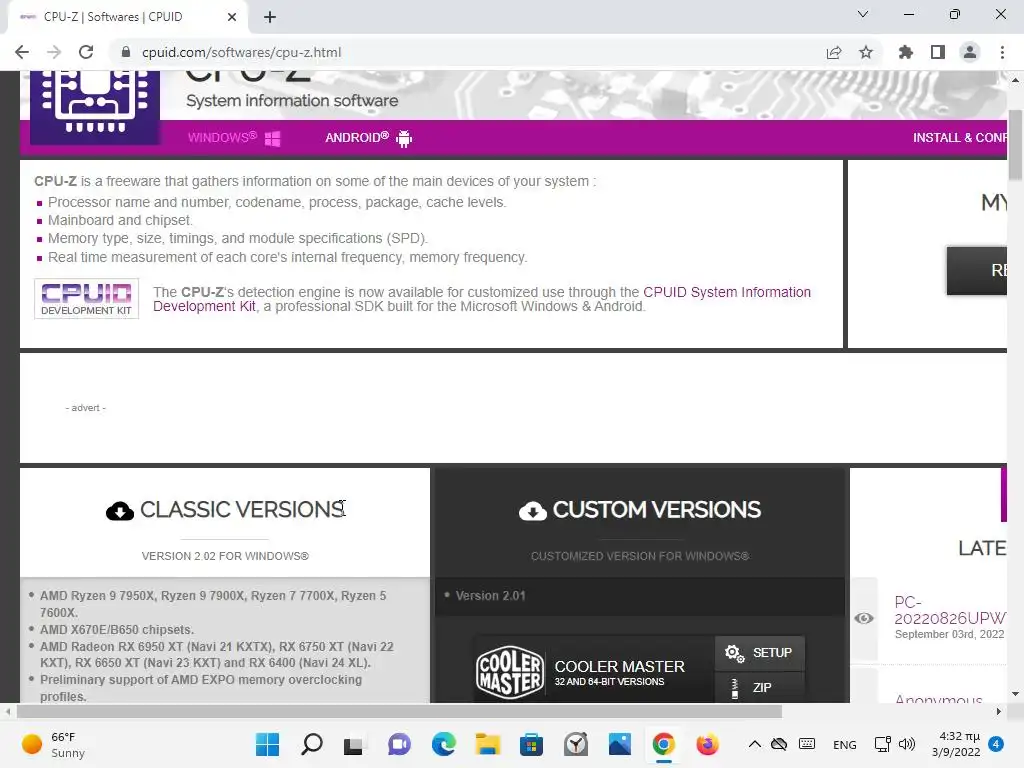Open Task View on taskbar
Viewport: 1024px width, 768px height.
click(354, 744)
